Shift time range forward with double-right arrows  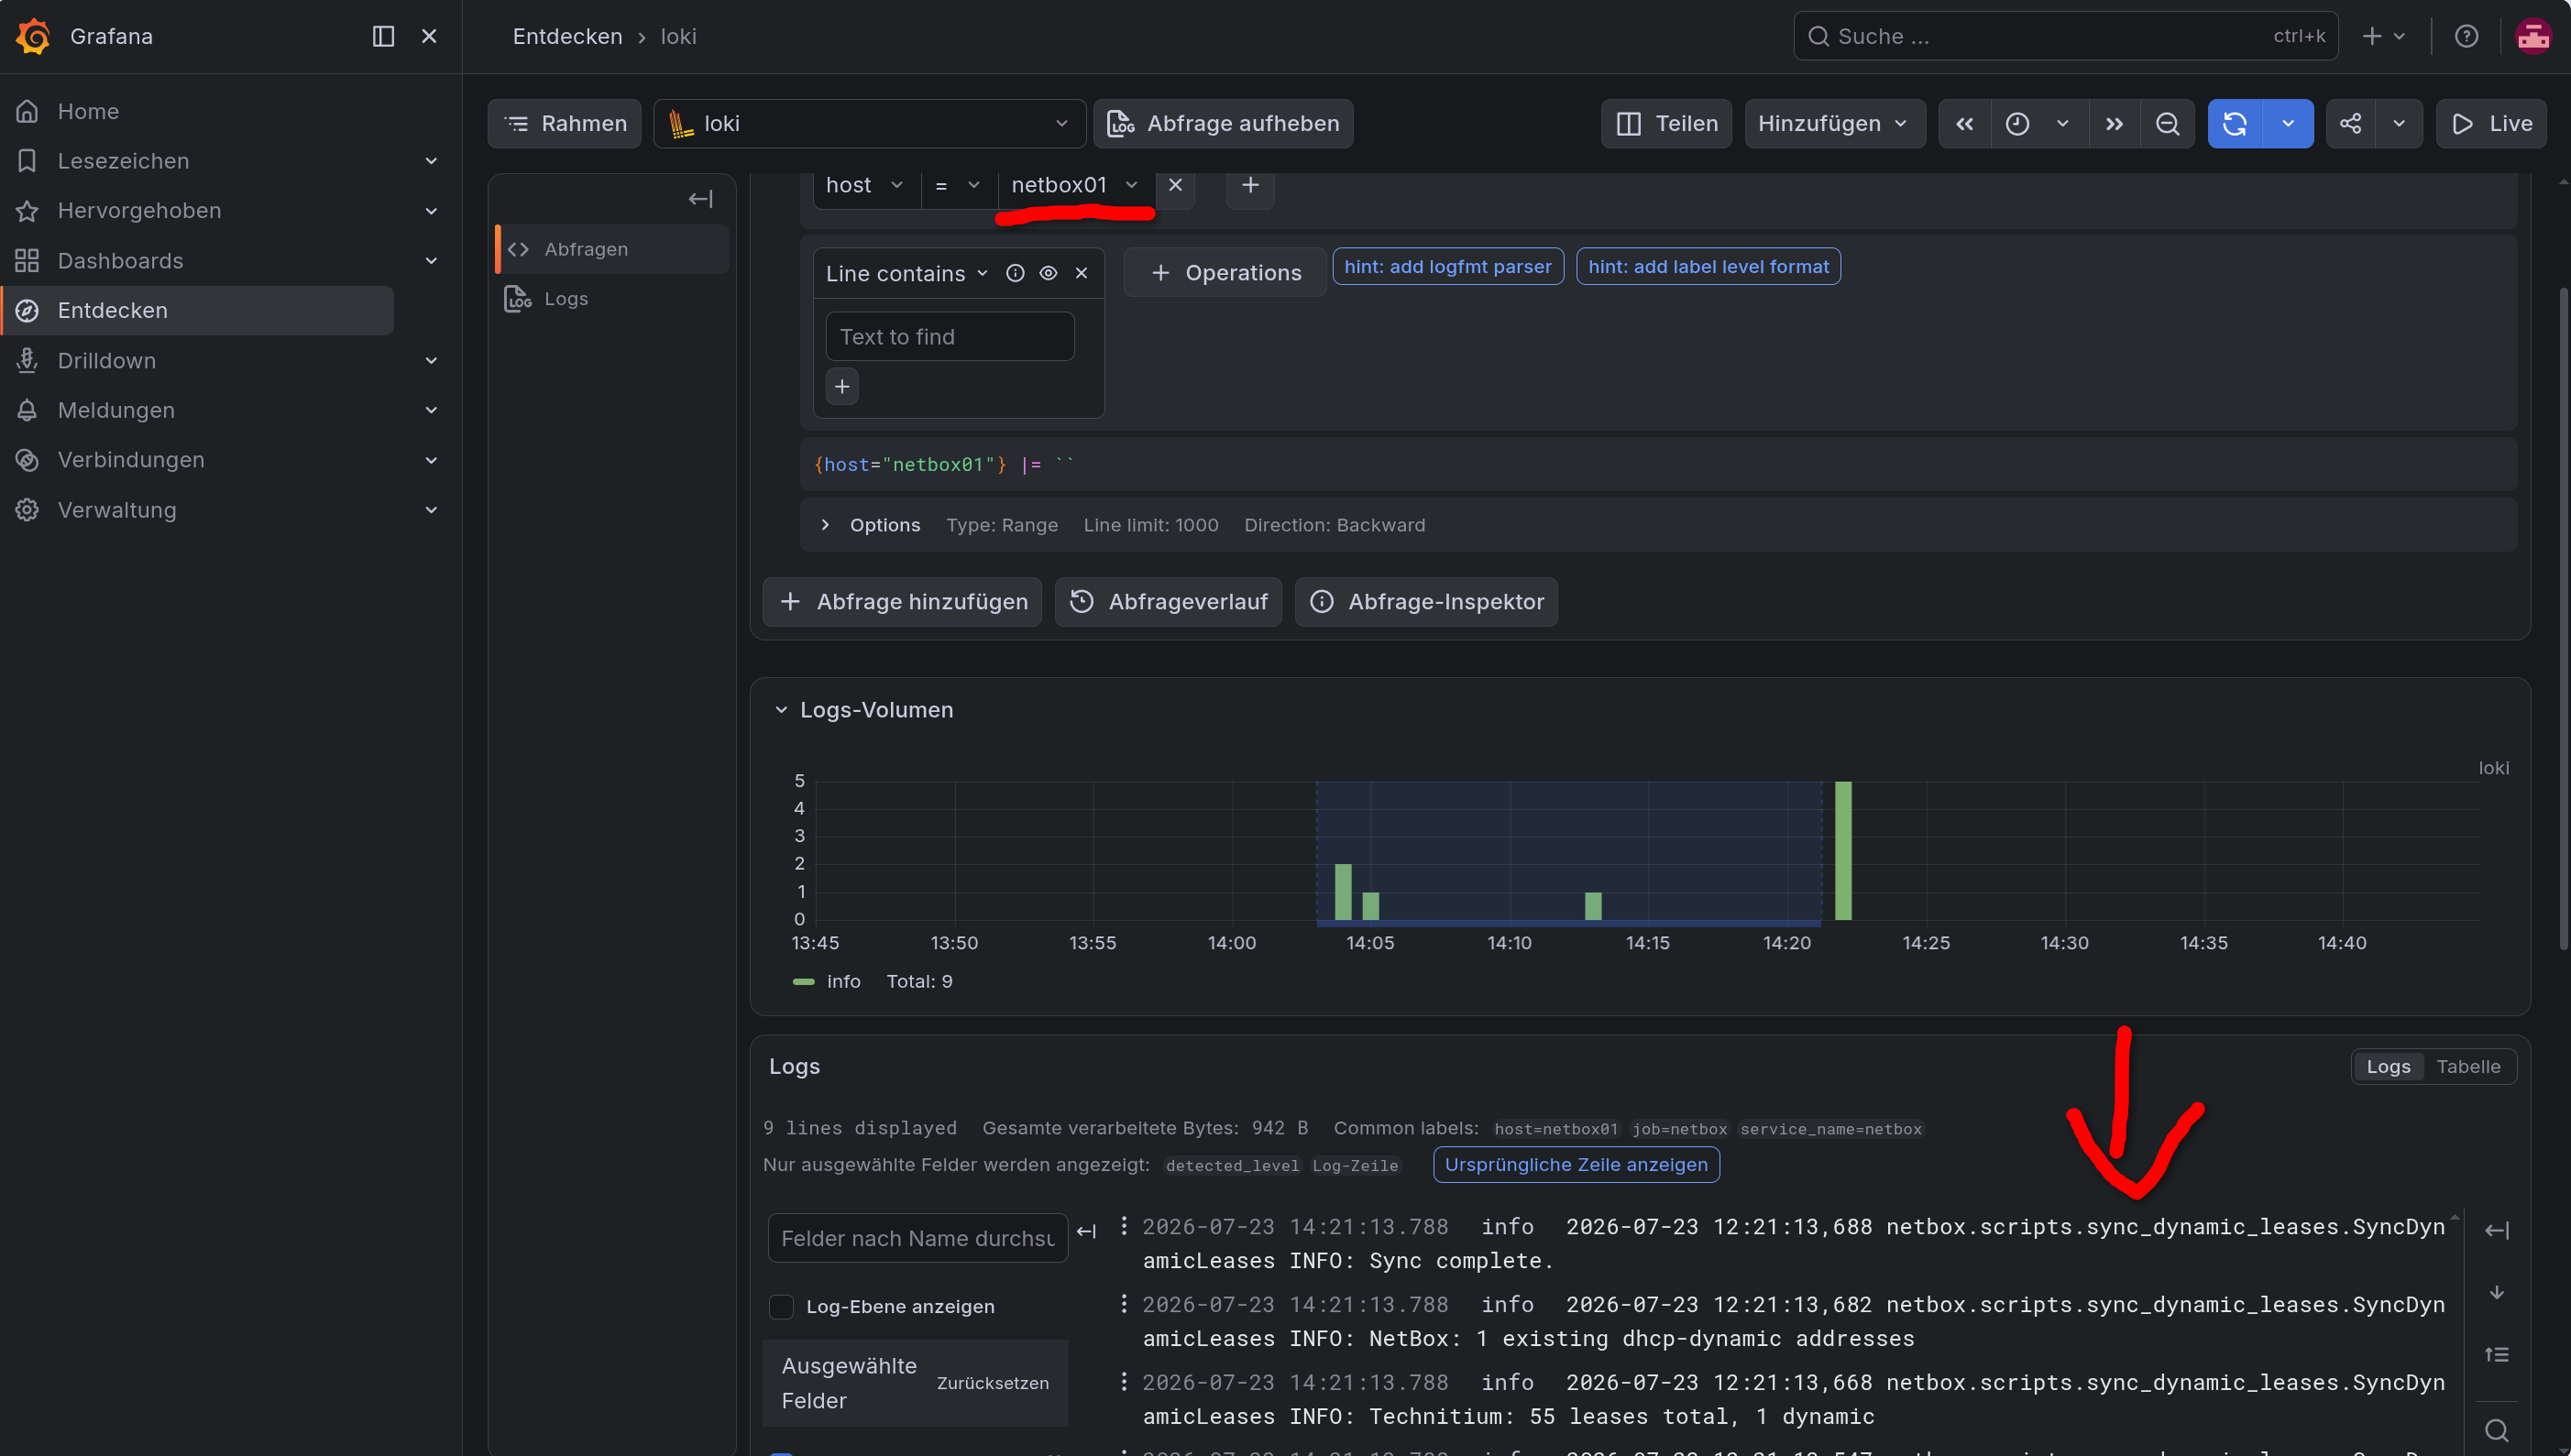2114,124
